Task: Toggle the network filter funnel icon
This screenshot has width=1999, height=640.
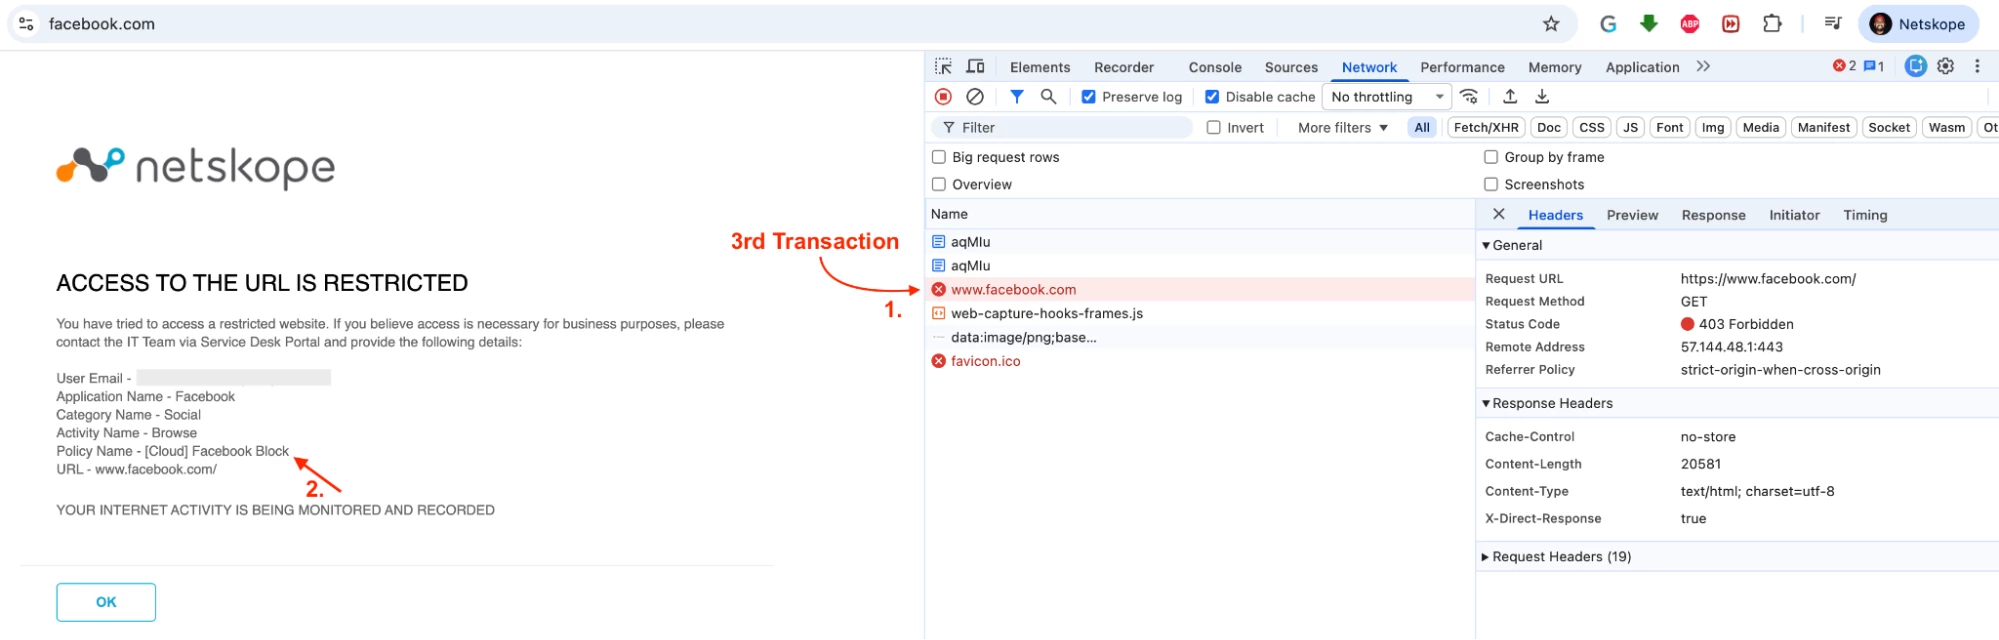Action: point(1017,96)
